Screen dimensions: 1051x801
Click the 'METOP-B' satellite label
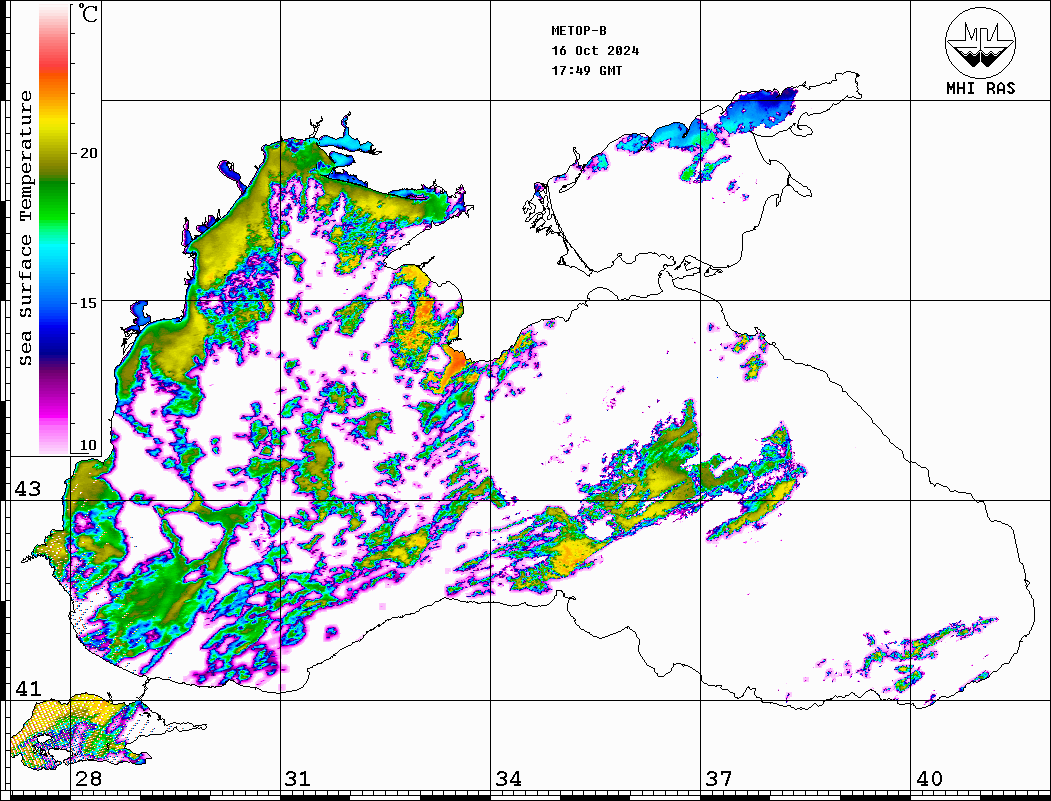point(579,30)
